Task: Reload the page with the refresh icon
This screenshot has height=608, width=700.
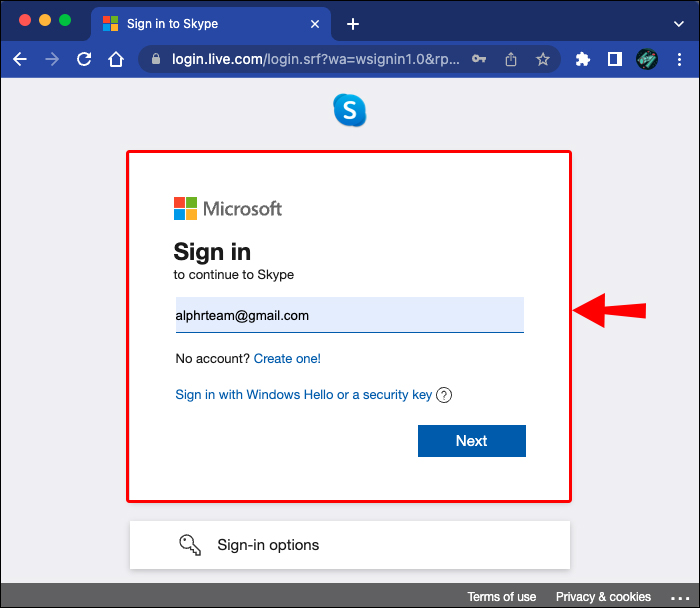Action: click(84, 59)
